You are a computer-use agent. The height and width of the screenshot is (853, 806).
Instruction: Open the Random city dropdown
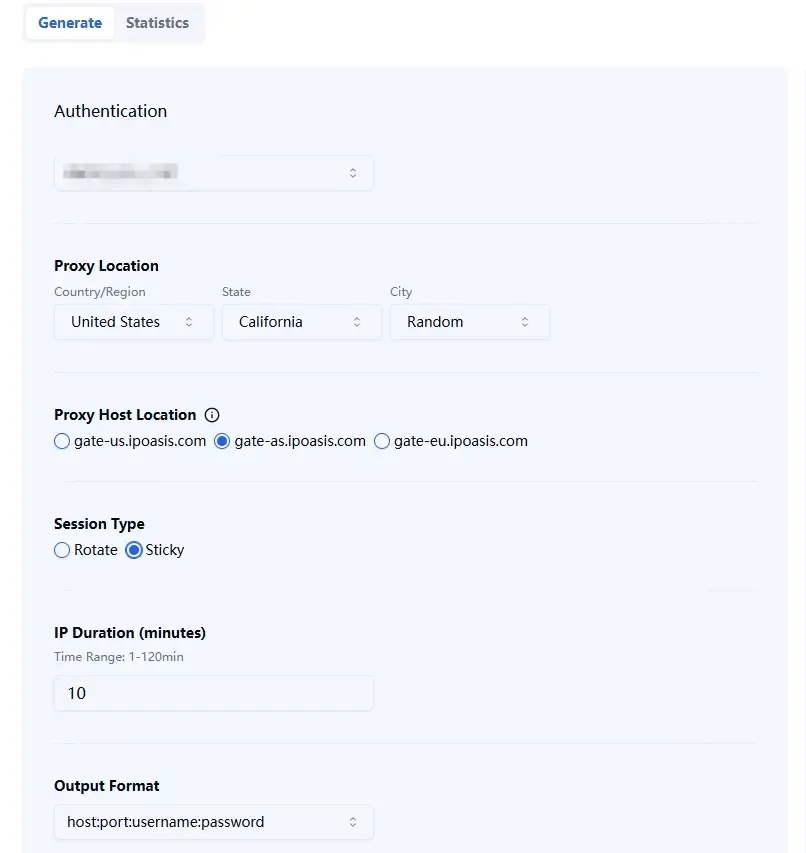pyautogui.click(x=469, y=322)
